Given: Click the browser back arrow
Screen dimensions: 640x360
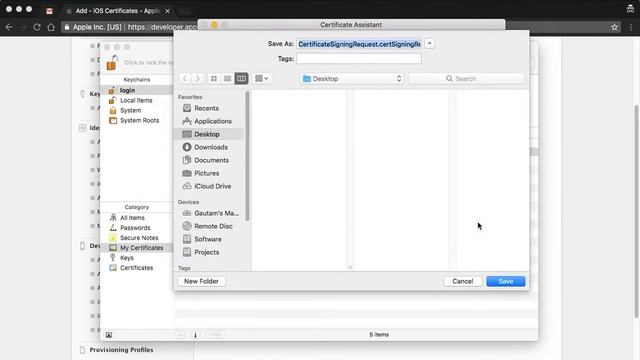Looking at the screenshot, I should (x=9, y=27).
